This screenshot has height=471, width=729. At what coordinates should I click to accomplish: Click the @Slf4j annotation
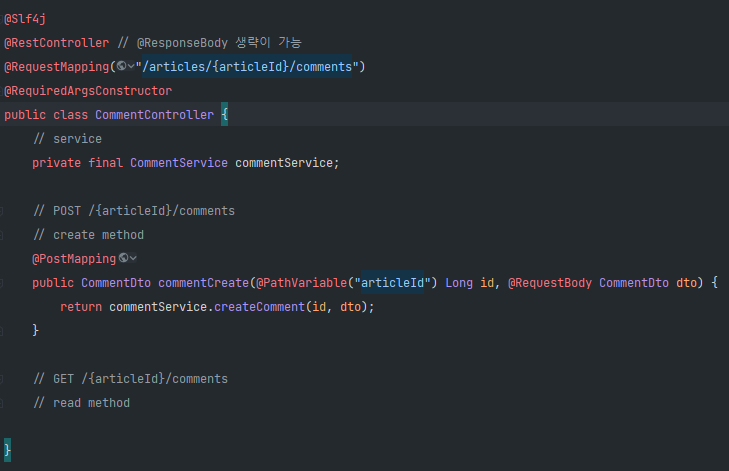tap(25, 19)
